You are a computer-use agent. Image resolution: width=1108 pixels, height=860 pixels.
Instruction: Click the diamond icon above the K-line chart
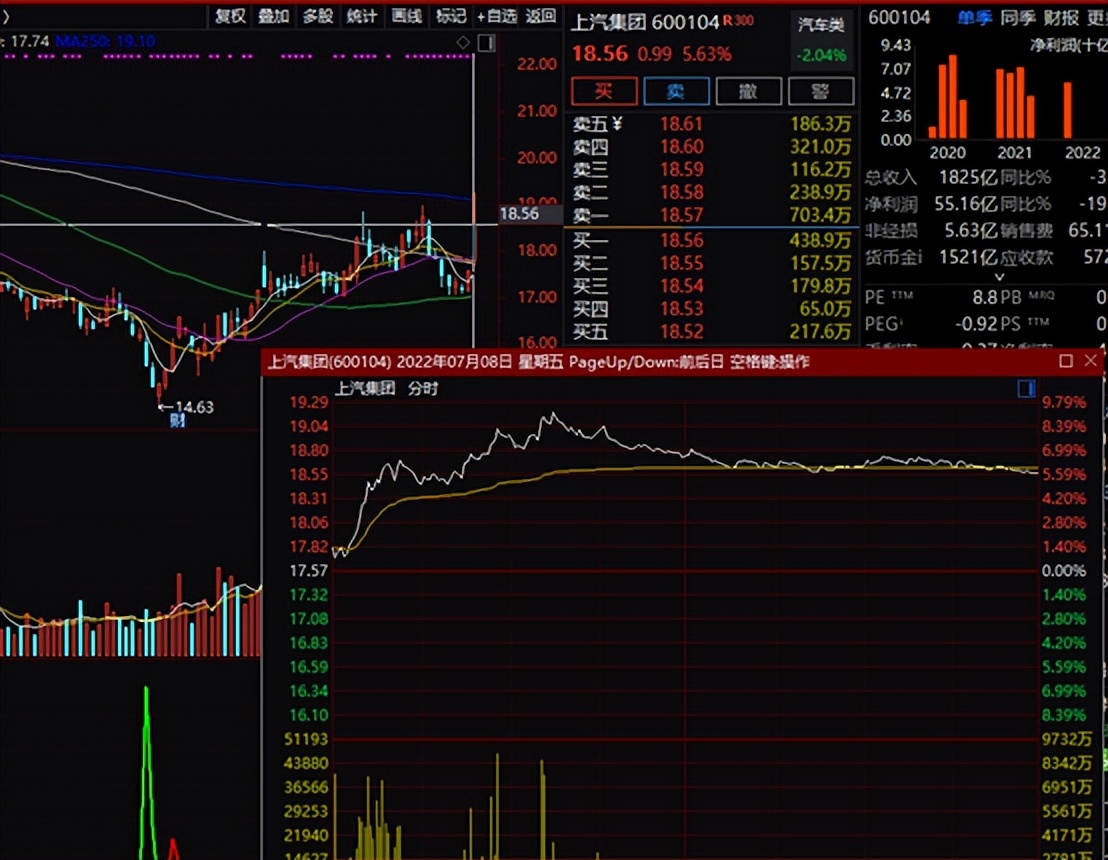pos(462,42)
